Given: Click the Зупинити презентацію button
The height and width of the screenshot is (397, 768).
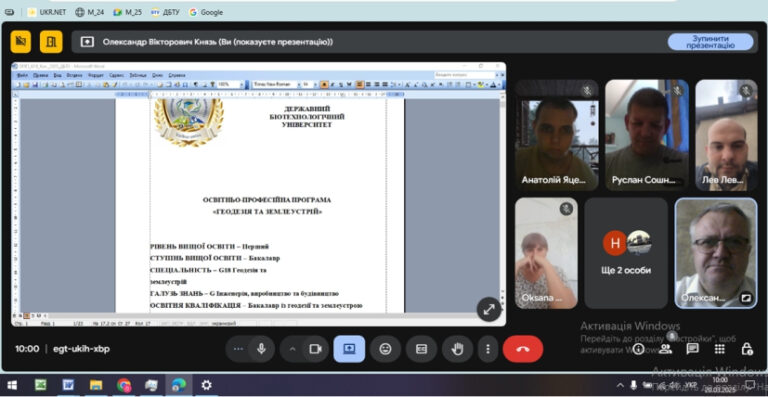Looking at the screenshot, I should coord(710,42).
